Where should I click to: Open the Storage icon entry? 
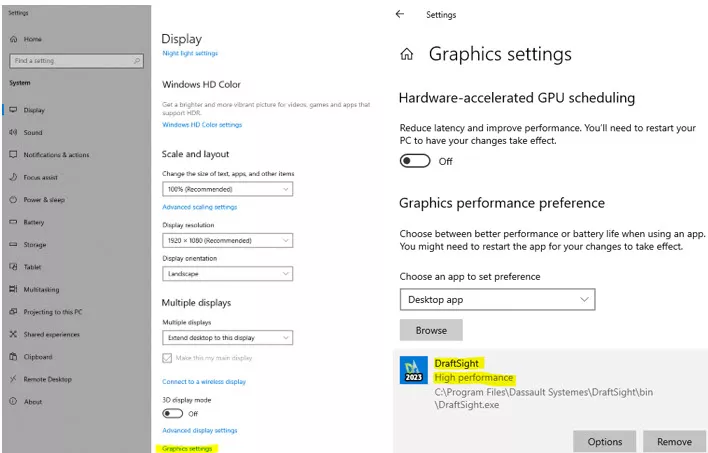[x=13, y=245]
